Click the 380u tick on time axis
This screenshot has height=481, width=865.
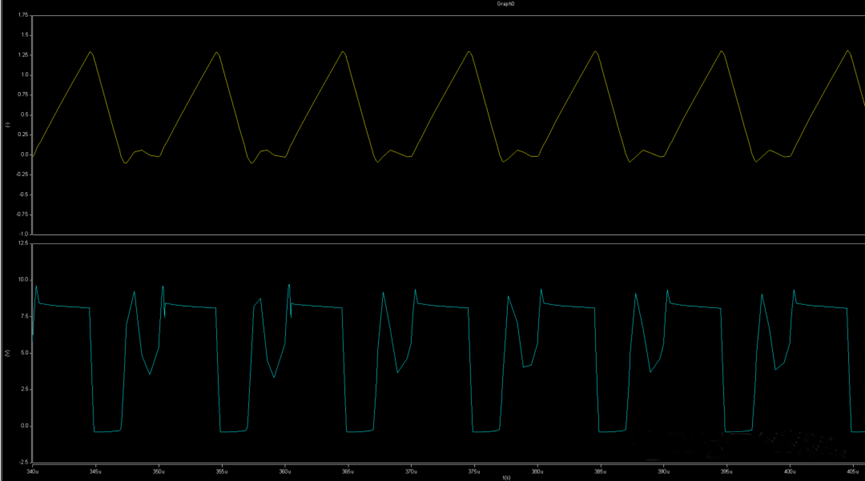[537, 469]
